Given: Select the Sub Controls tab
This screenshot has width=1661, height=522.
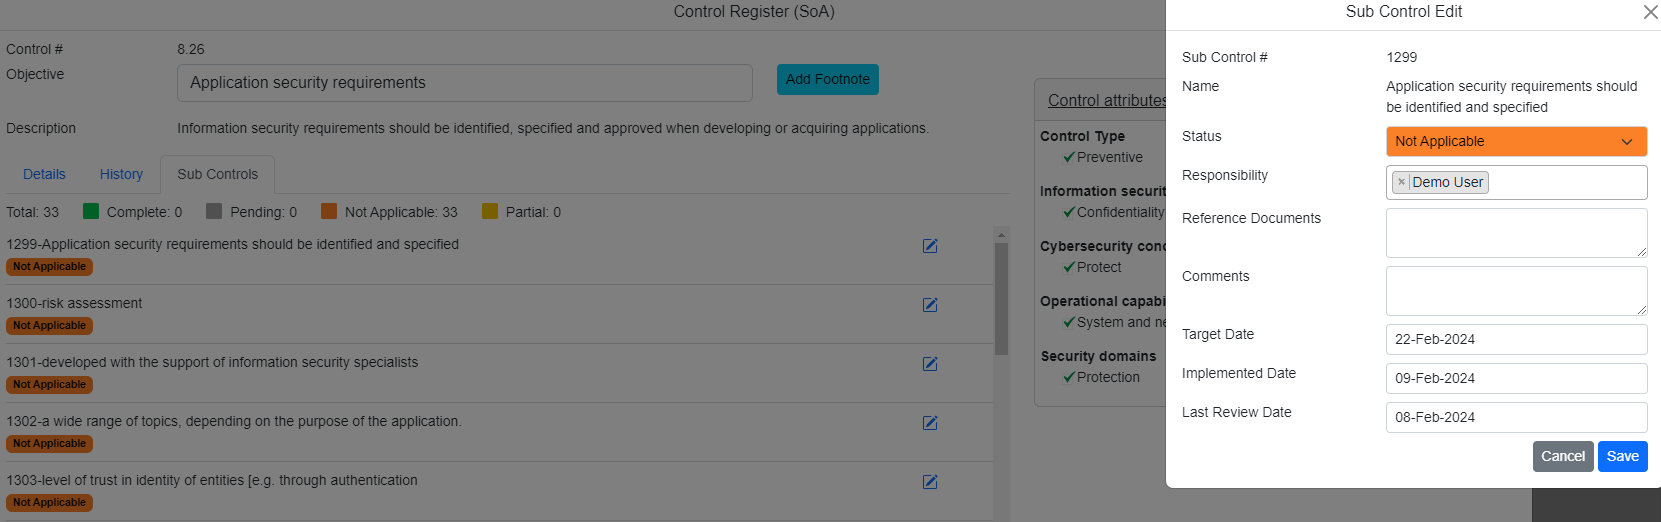Looking at the screenshot, I should point(217,174).
